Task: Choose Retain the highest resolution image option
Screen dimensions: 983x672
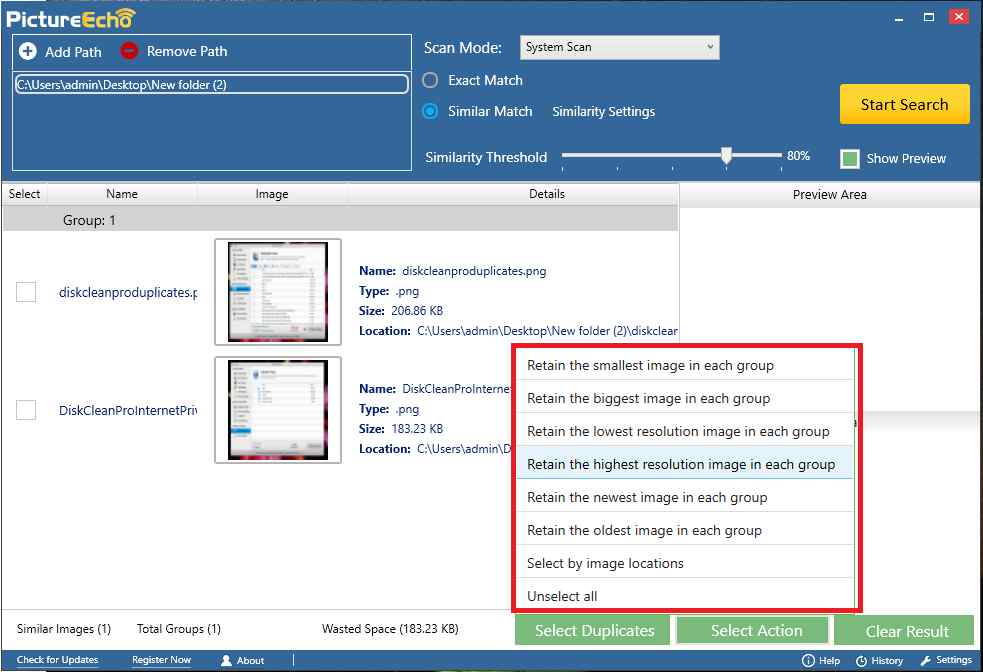Action: coord(685,464)
